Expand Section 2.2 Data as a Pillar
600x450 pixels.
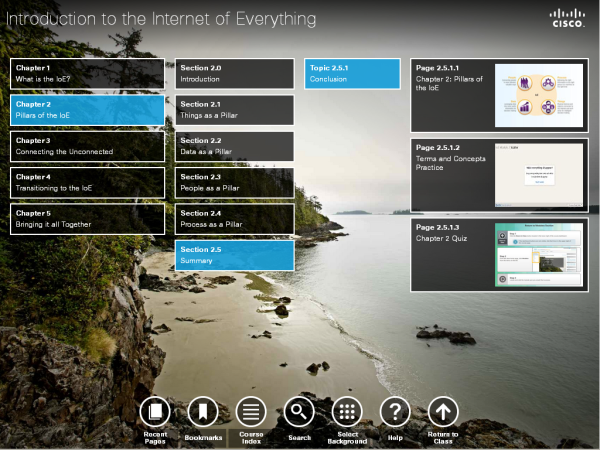[x=234, y=146]
